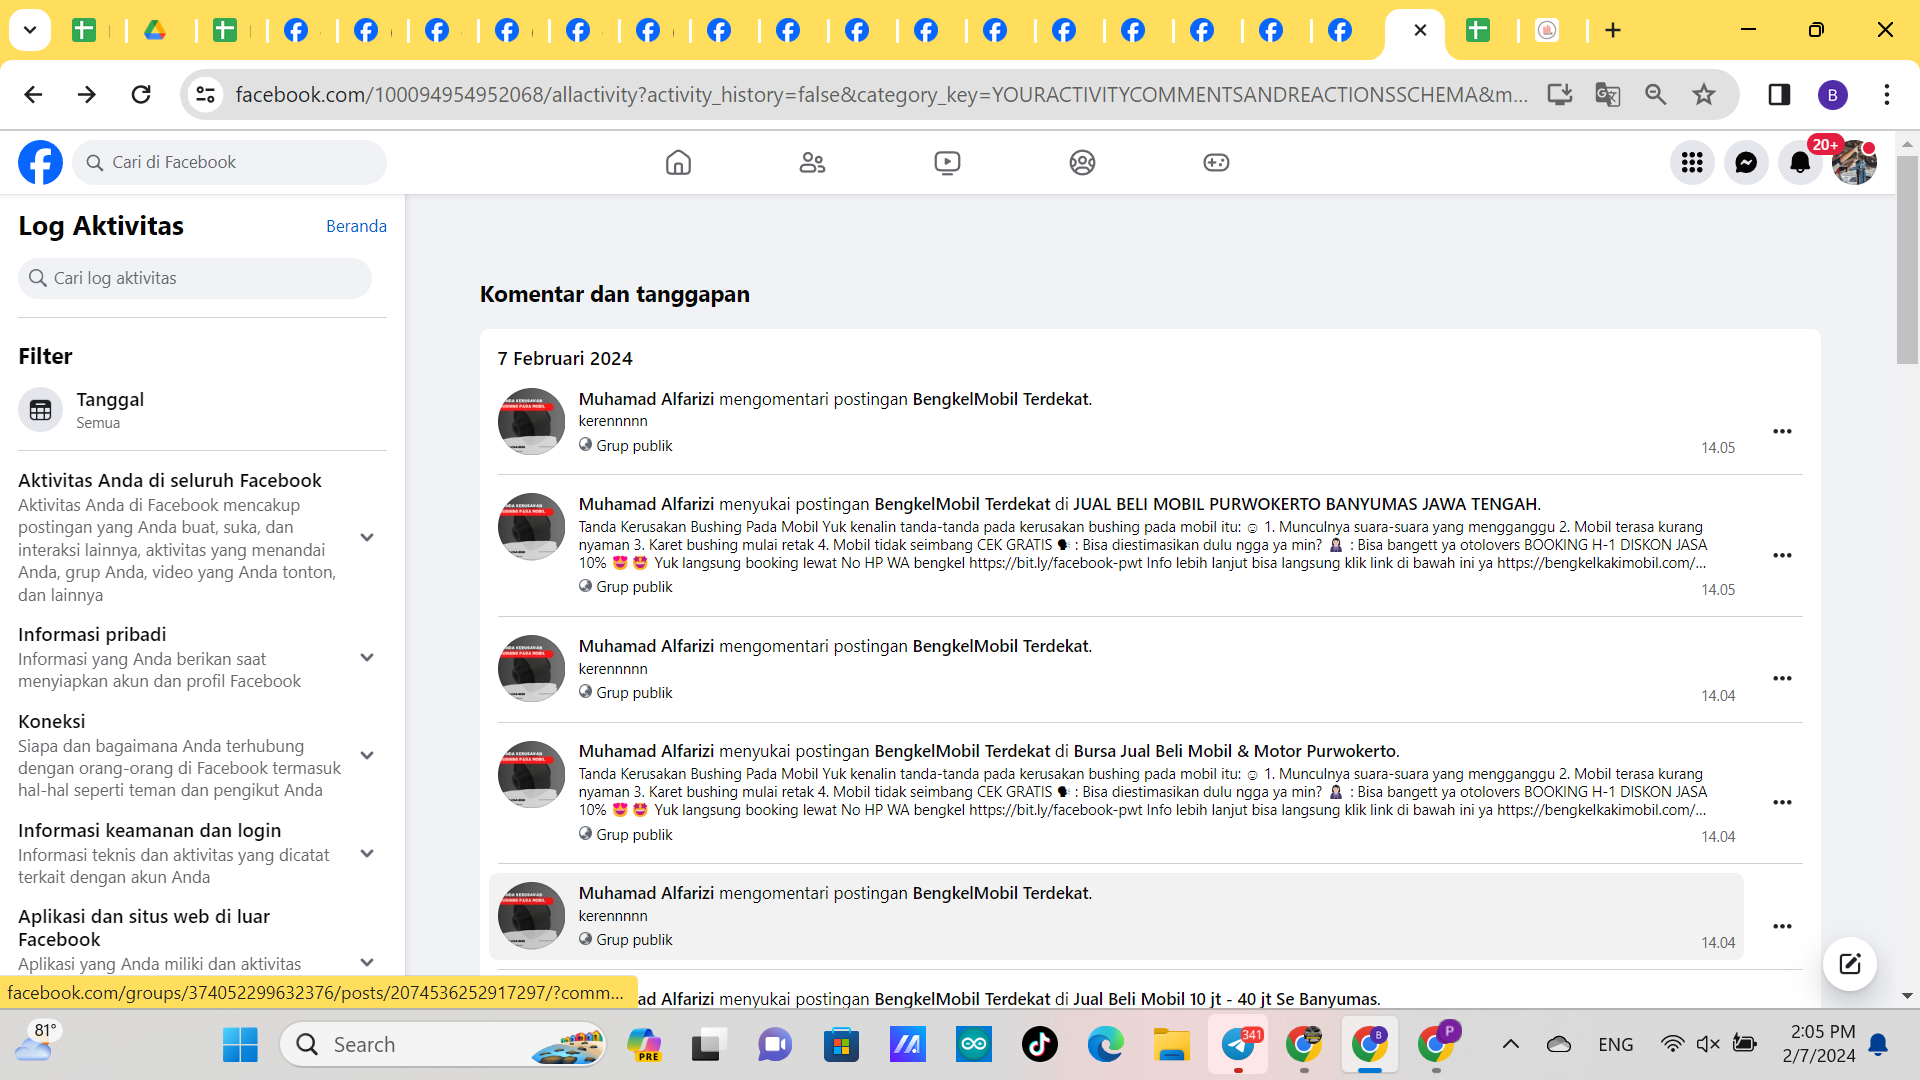Open Jual Beli Mobil 10 jt - 40 jt link
1920x1080 pixels.
pos(1226,999)
